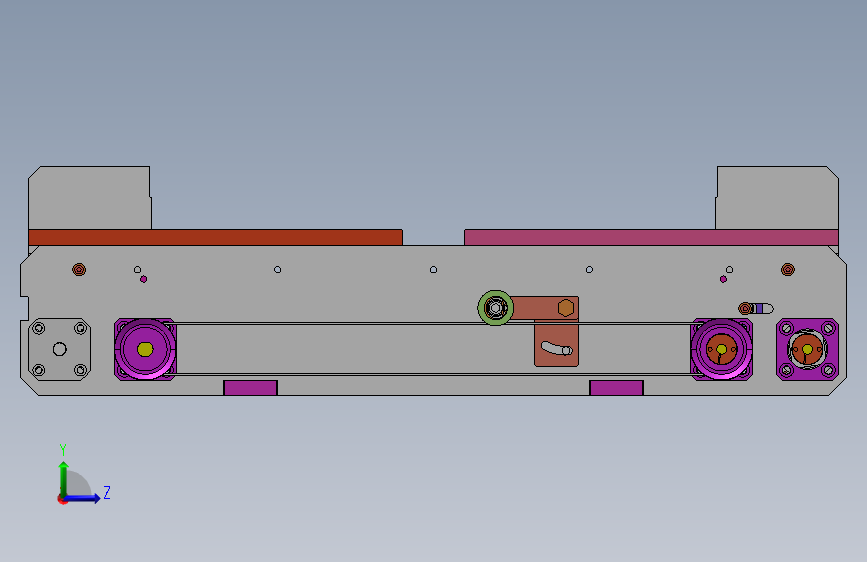This screenshot has height=562, width=867.
Task: Click the Z label of the coordinate triad
Action: (x=107, y=492)
